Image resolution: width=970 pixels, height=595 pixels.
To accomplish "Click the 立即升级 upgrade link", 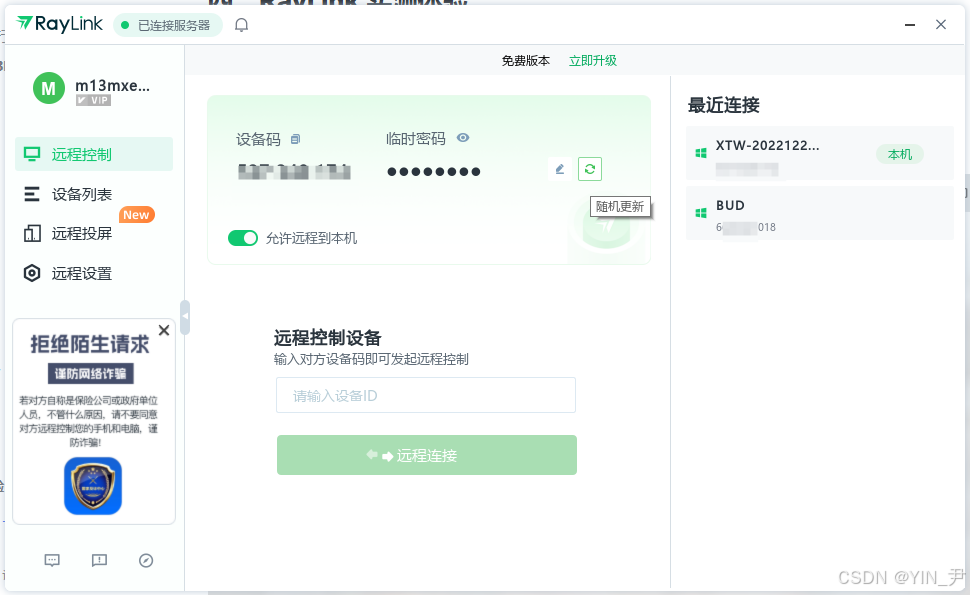I will click(592, 60).
